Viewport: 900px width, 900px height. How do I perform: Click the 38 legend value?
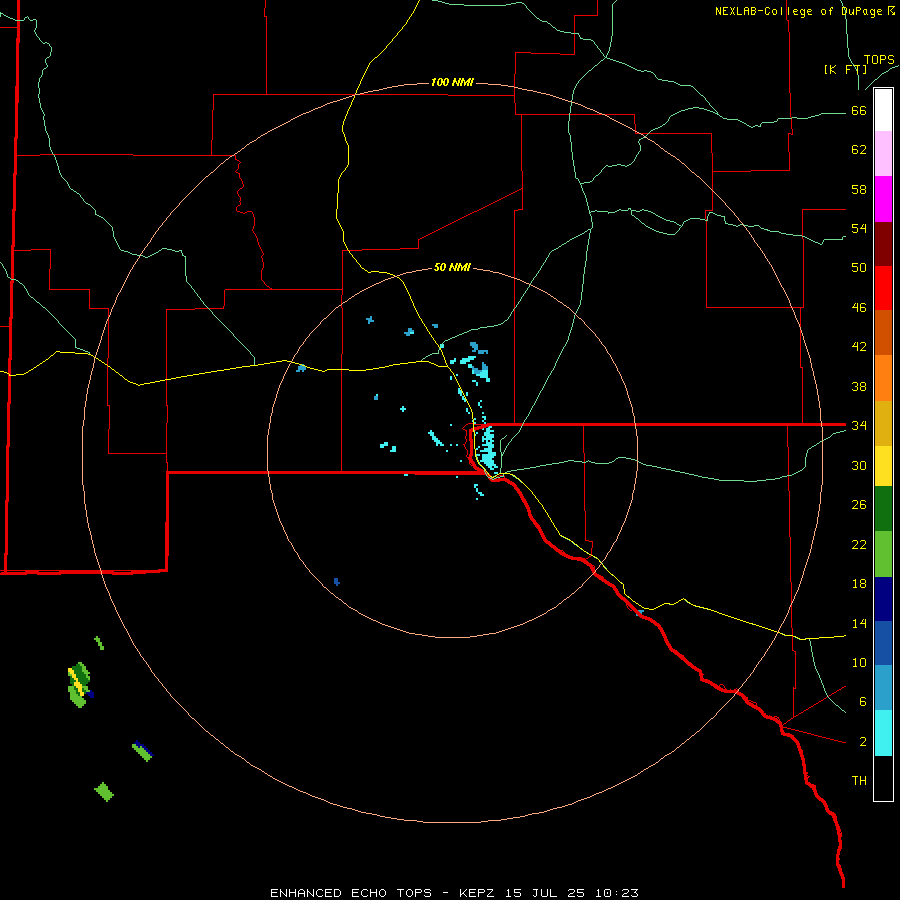(859, 386)
